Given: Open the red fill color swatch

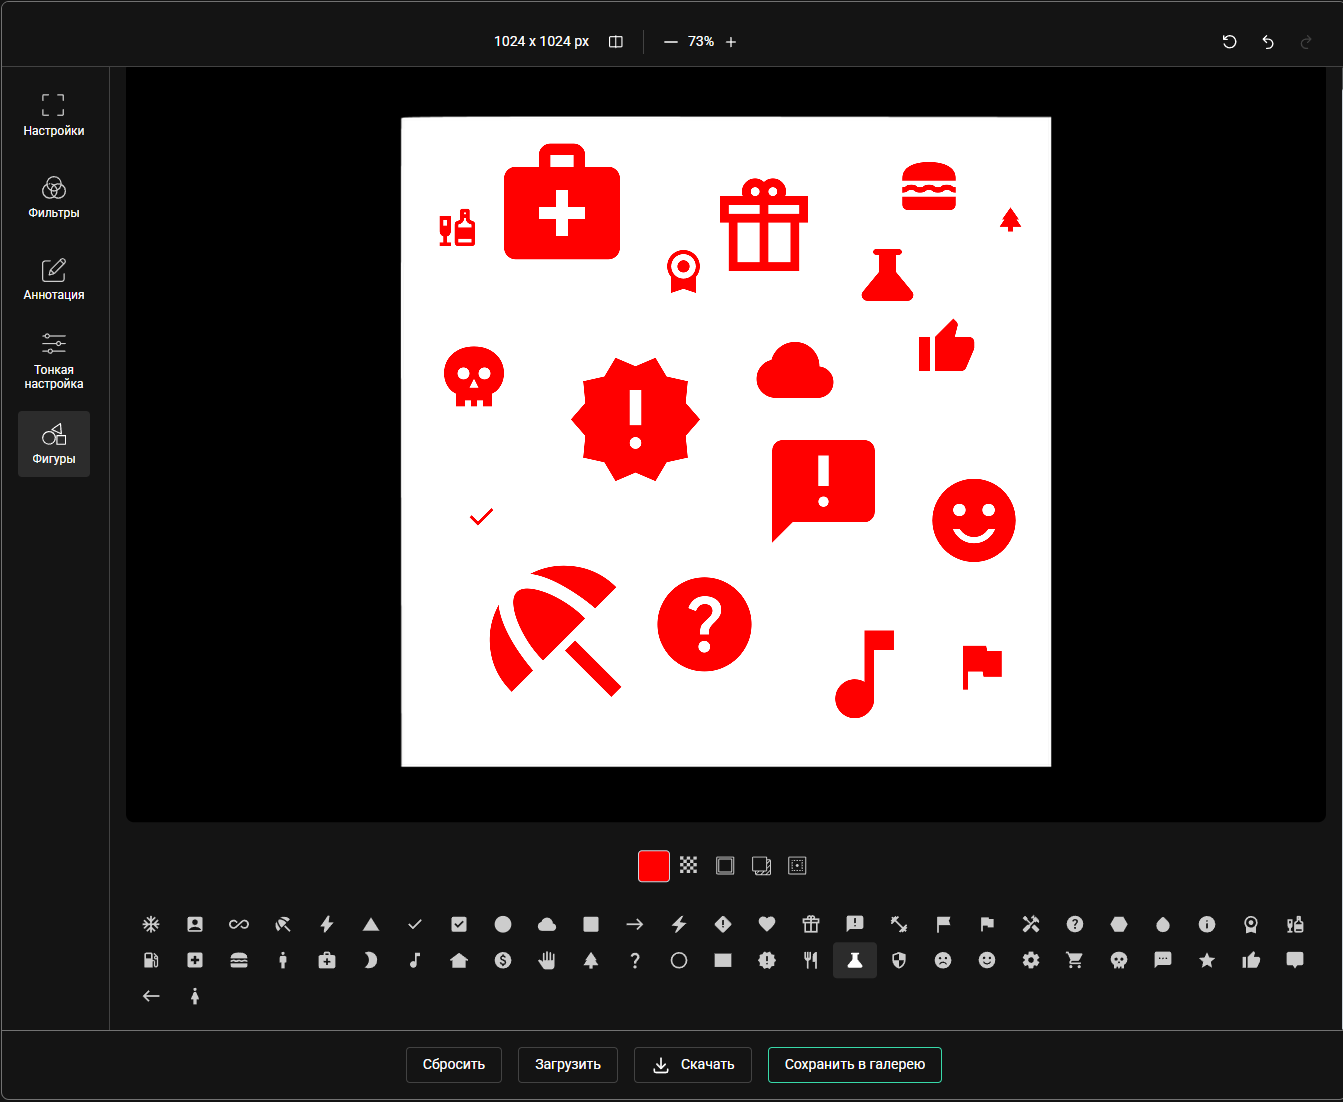Looking at the screenshot, I should [x=654, y=866].
